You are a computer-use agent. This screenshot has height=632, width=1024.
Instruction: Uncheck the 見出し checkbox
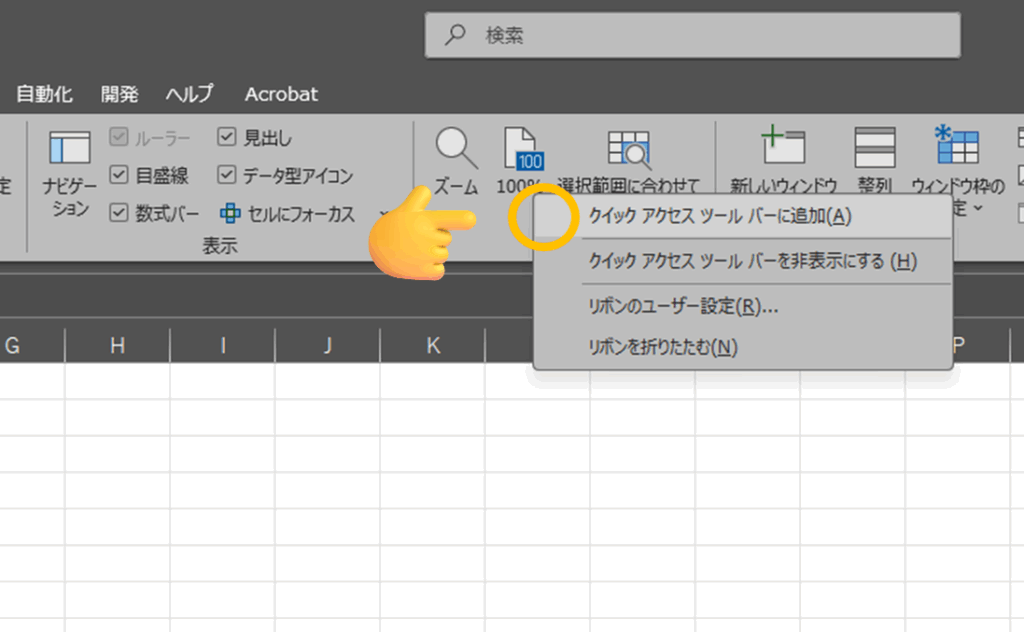click(x=227, y=137)
